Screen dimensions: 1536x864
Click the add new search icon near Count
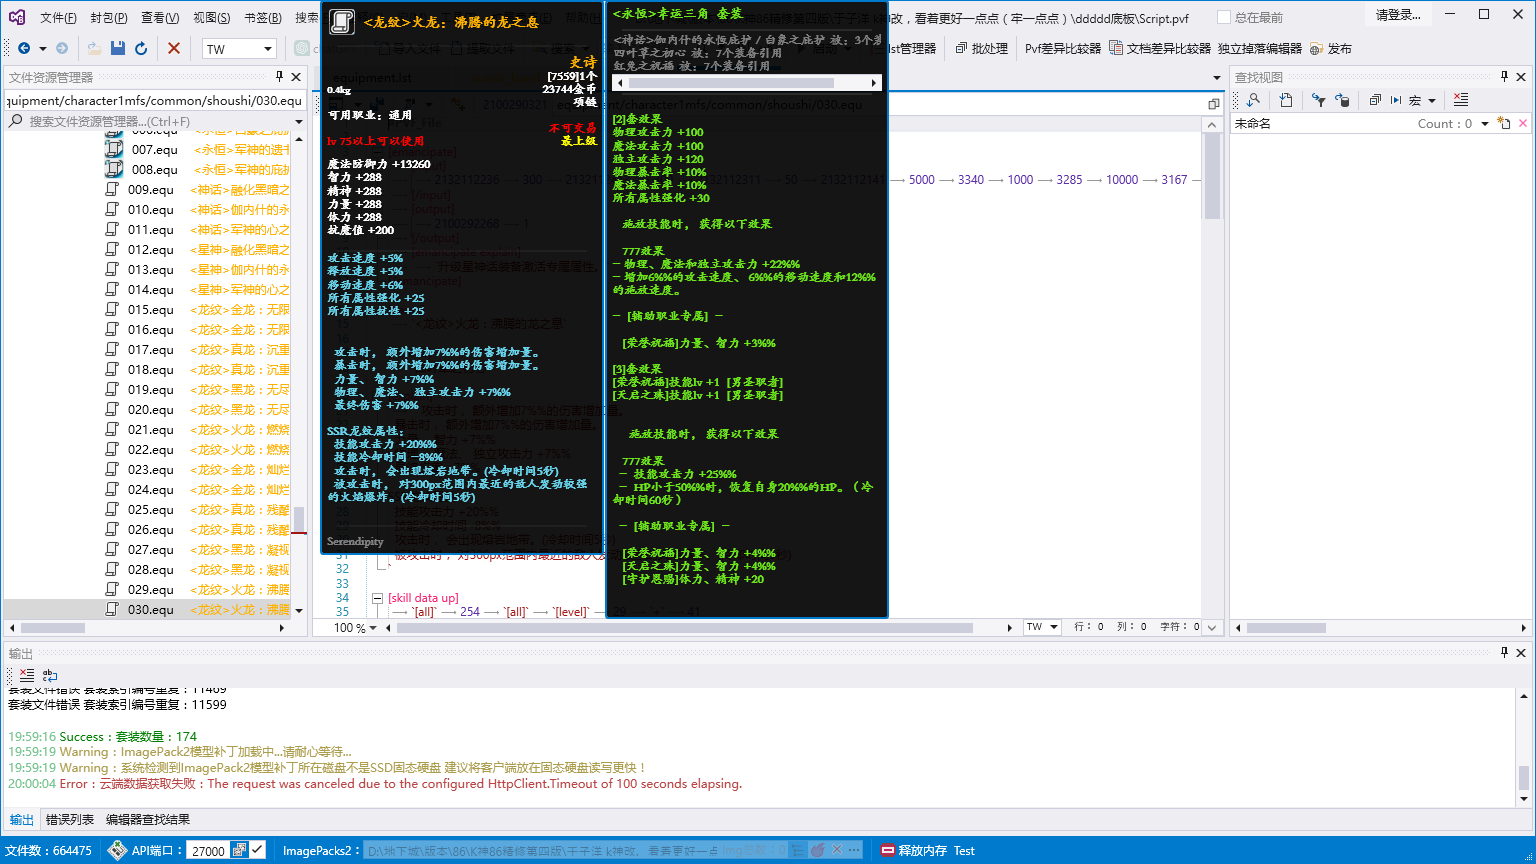tap(1503, 123)
